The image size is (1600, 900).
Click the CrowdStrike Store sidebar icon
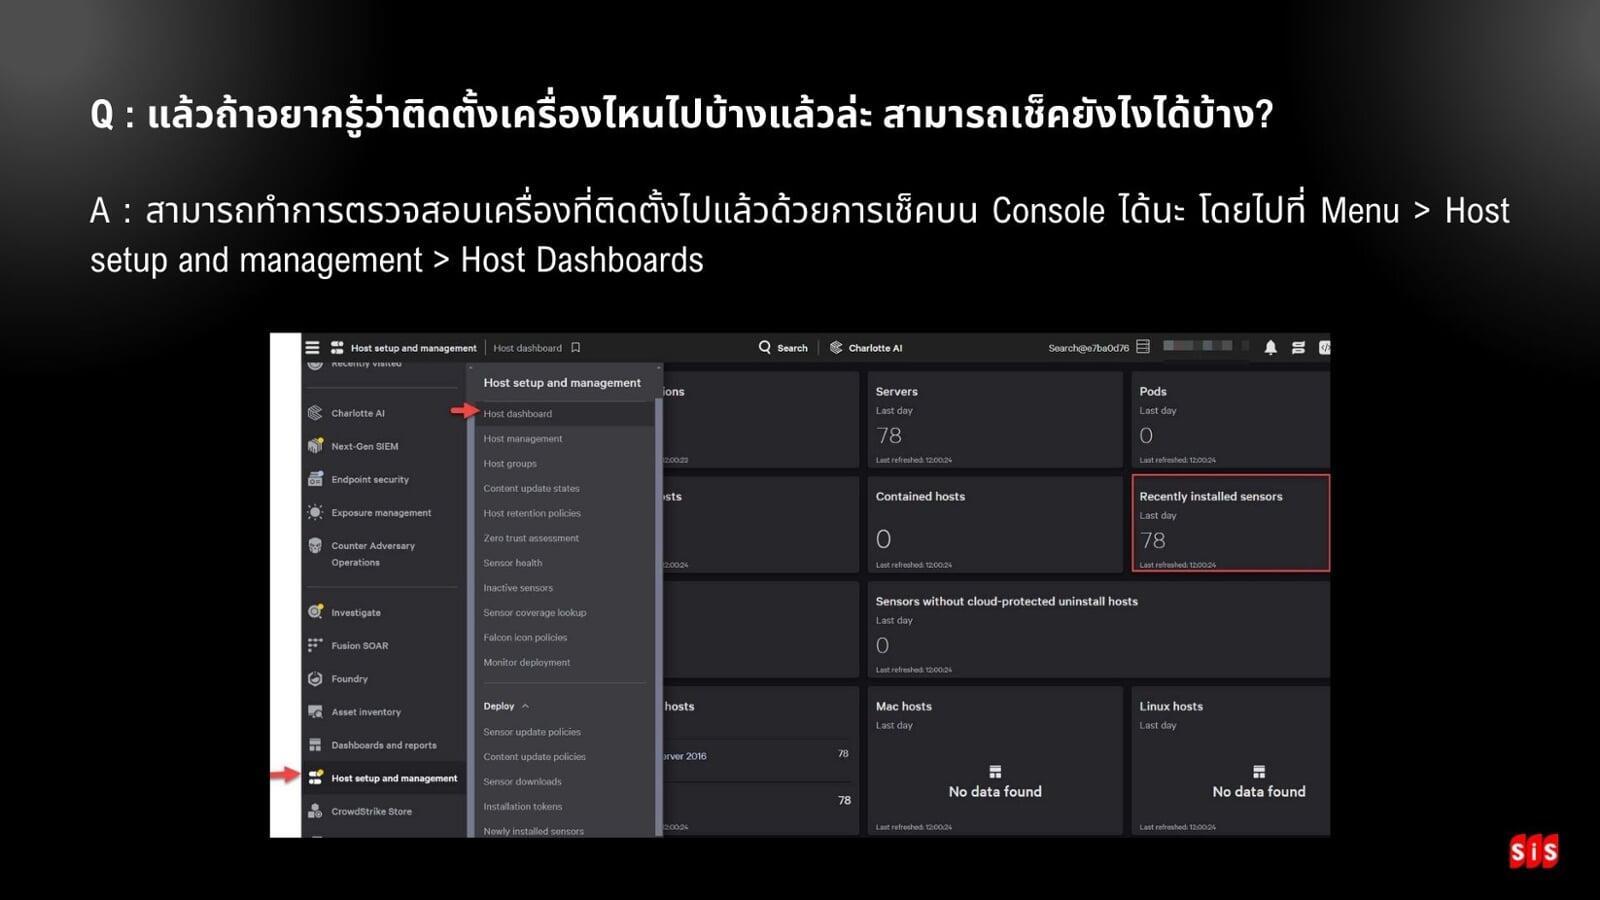[315, 811]
